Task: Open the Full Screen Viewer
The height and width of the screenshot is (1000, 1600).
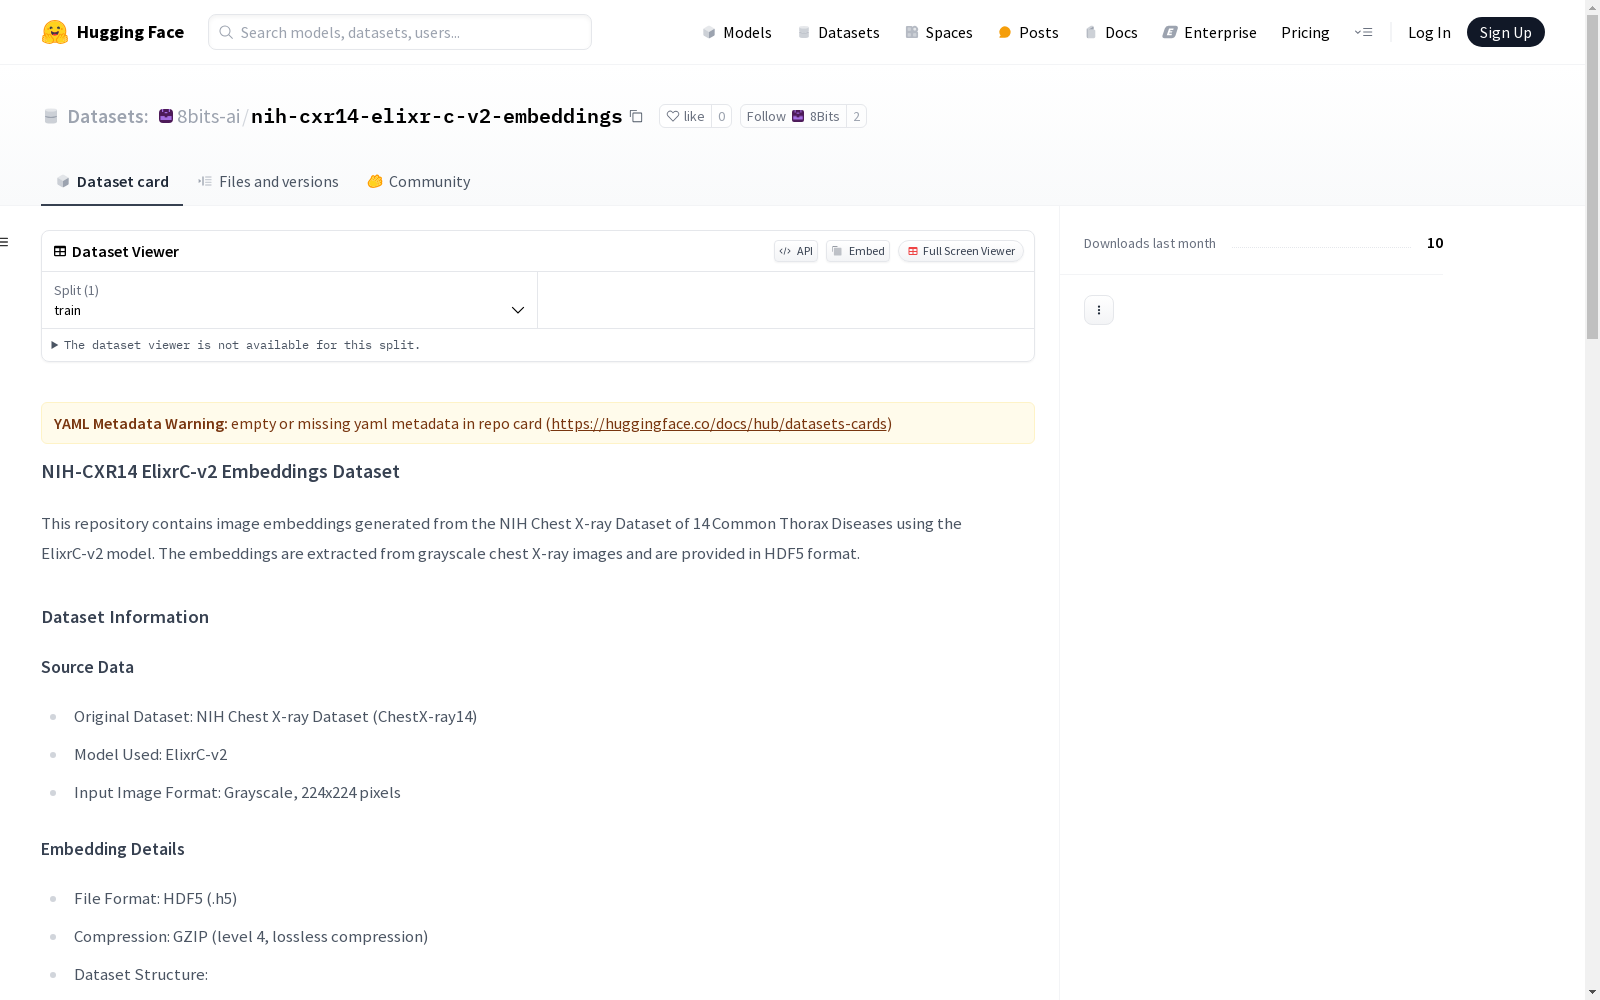Action: [961, 251]
